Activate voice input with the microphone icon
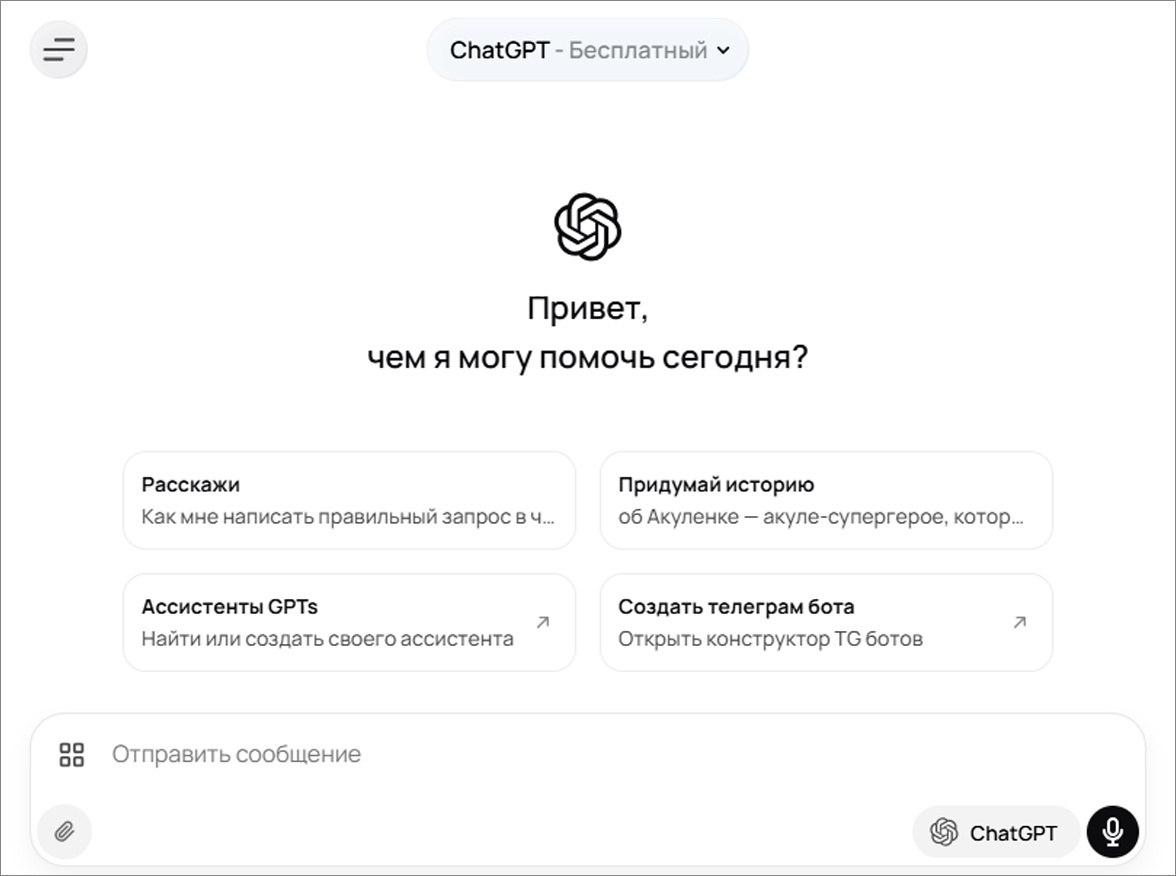The height and width of the screenshot is (876, 1176). point(1111,831)
